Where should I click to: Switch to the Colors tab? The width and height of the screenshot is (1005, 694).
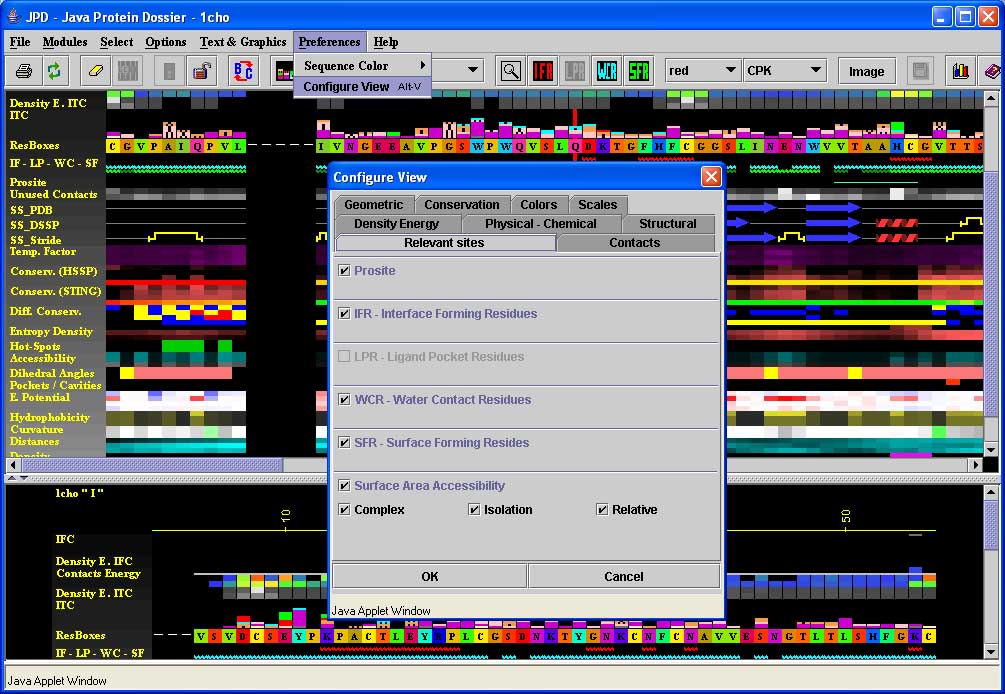(538, 204)
